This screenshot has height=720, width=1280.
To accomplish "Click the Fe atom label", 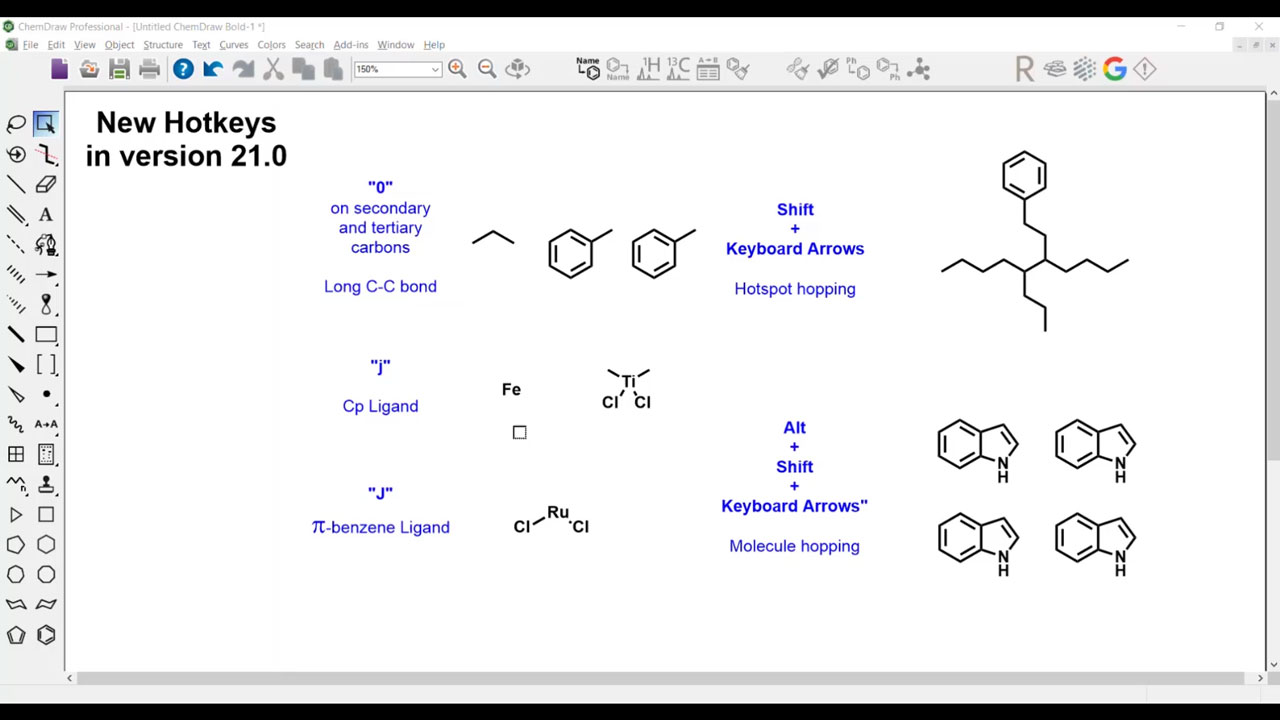I will (x=511, y=390).
